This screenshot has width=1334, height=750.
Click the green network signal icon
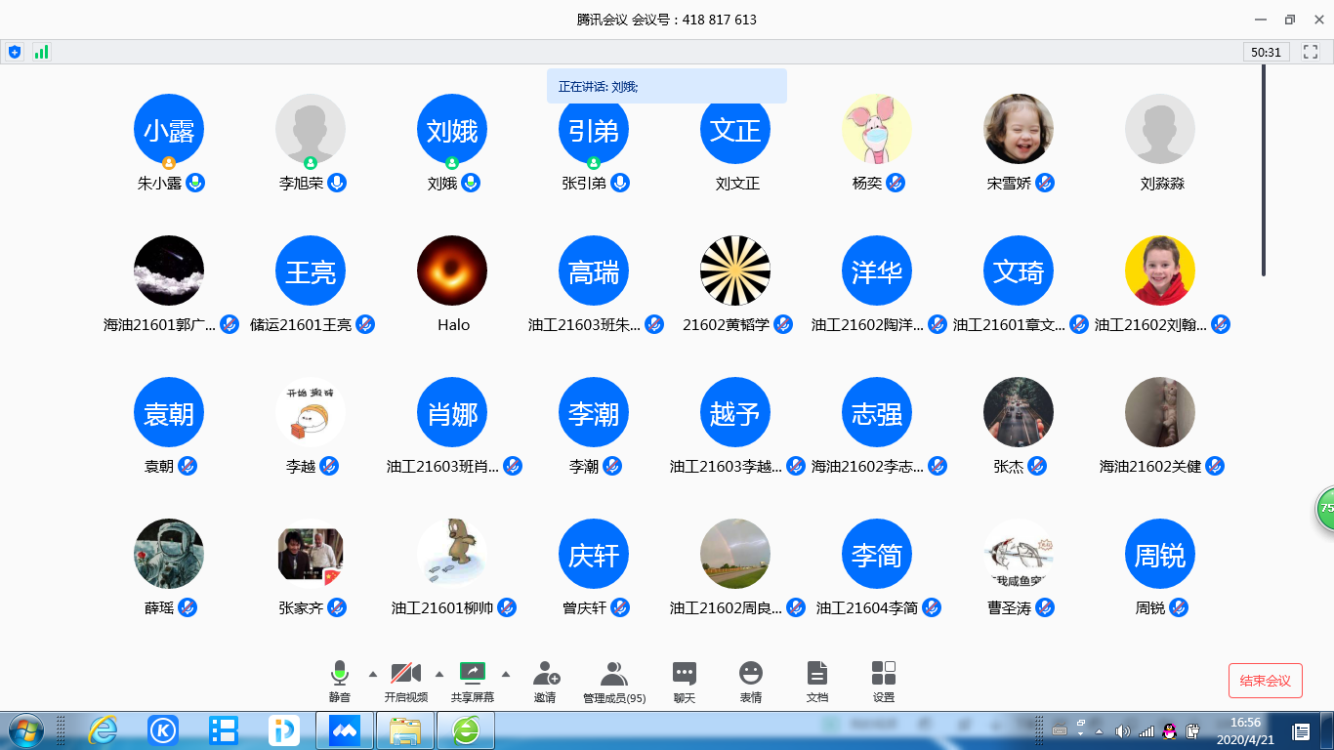[41, 52]
